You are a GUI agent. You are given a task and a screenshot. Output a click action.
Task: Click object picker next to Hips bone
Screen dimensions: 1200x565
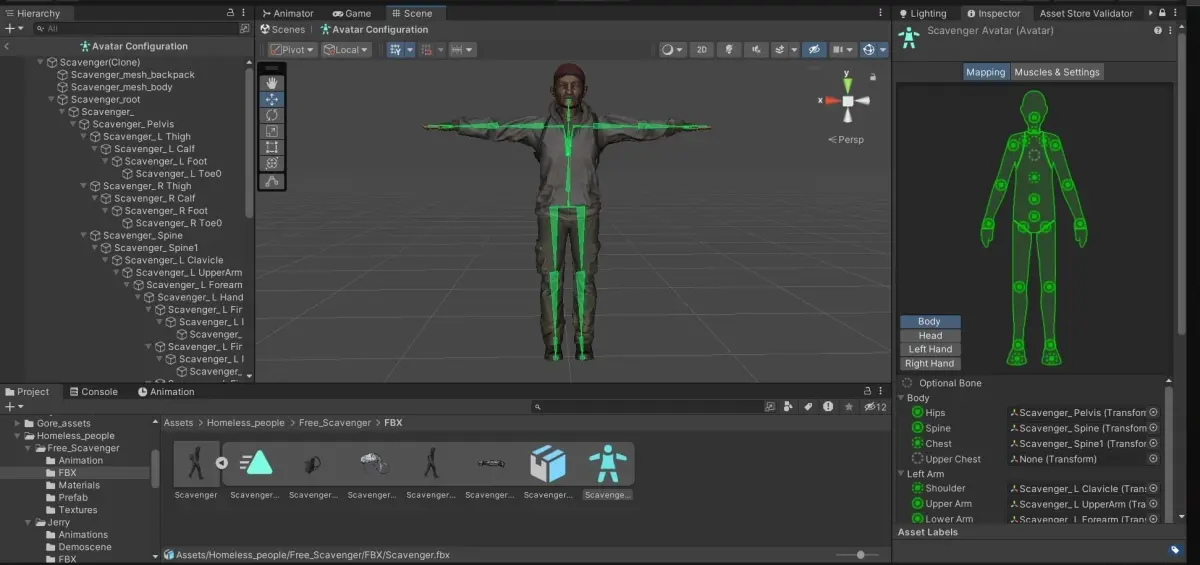1153,412
